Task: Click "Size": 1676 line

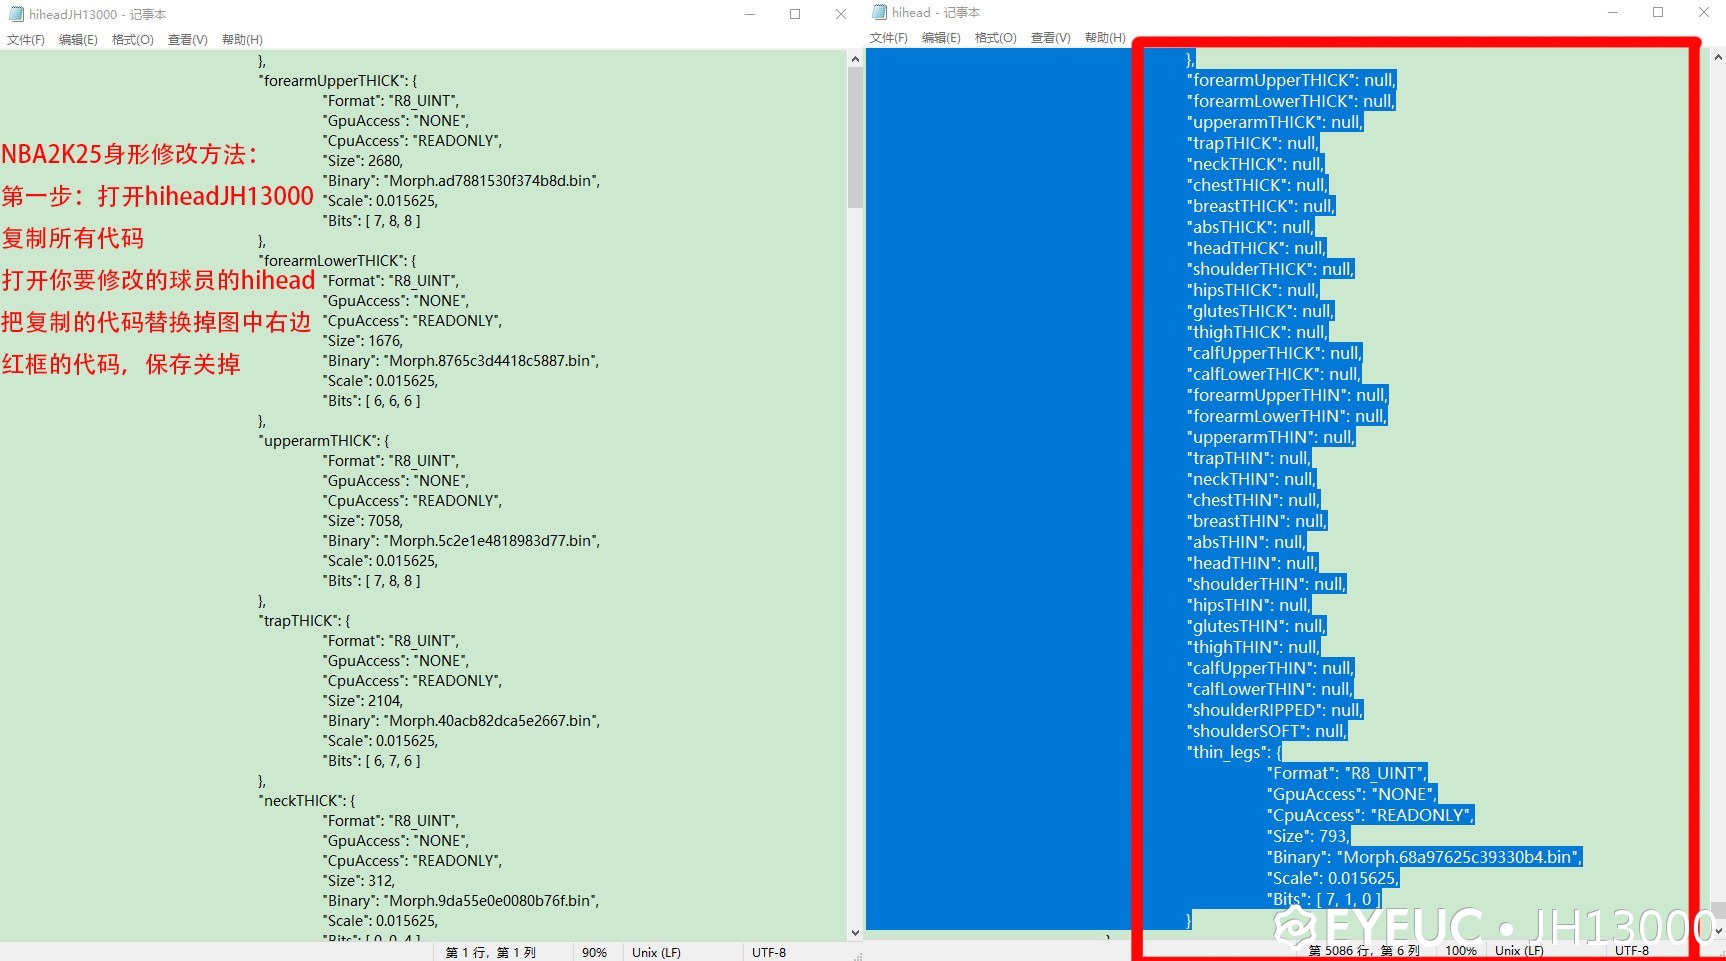Action: [x=363, y=341]
